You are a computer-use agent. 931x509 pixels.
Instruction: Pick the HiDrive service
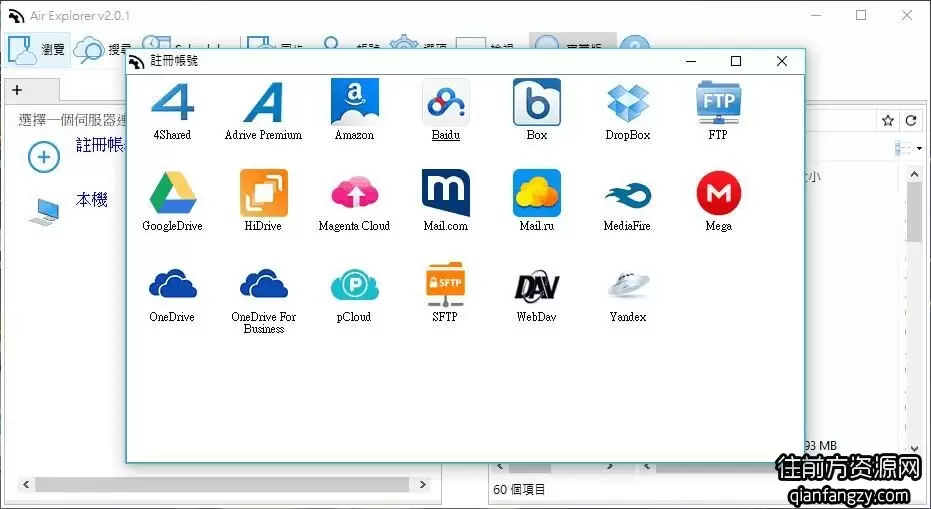click(263, 201)
